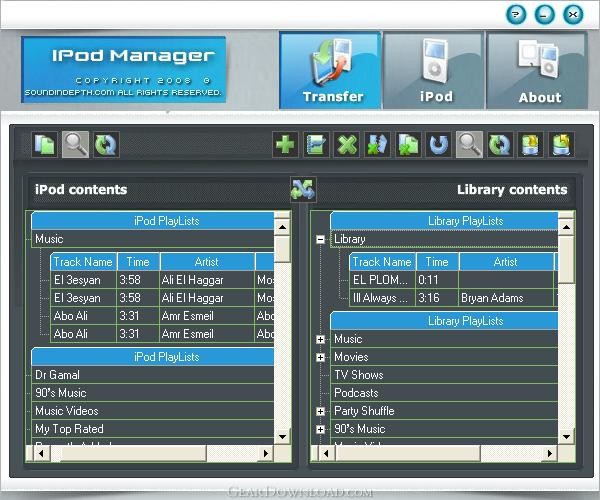600x500 pixels.
Task: Click the last database icon at the toolbar end
Action: (561, 145)
